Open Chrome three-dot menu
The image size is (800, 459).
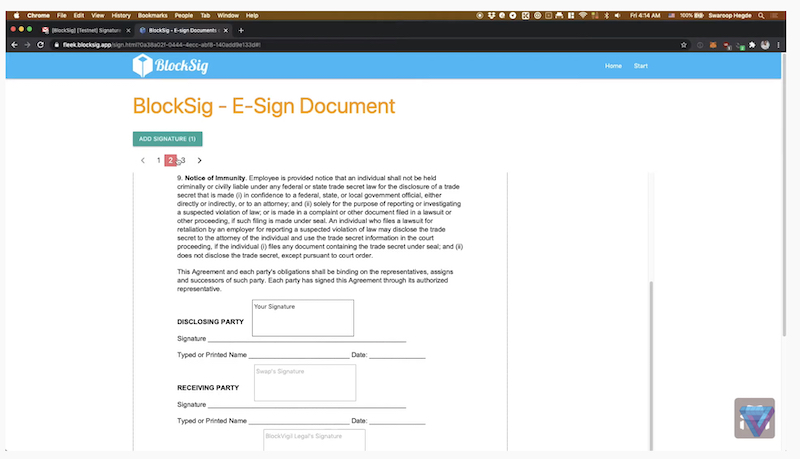tap(778, 45)
